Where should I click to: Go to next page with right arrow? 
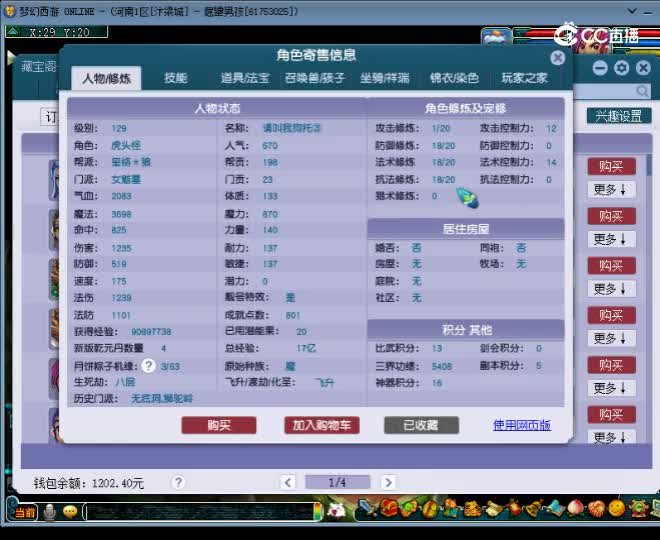coord(388,482)
